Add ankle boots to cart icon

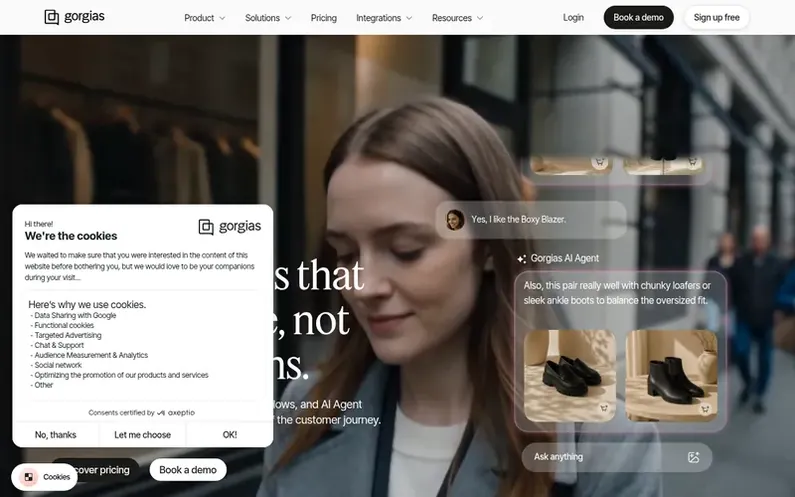[705, 409]
